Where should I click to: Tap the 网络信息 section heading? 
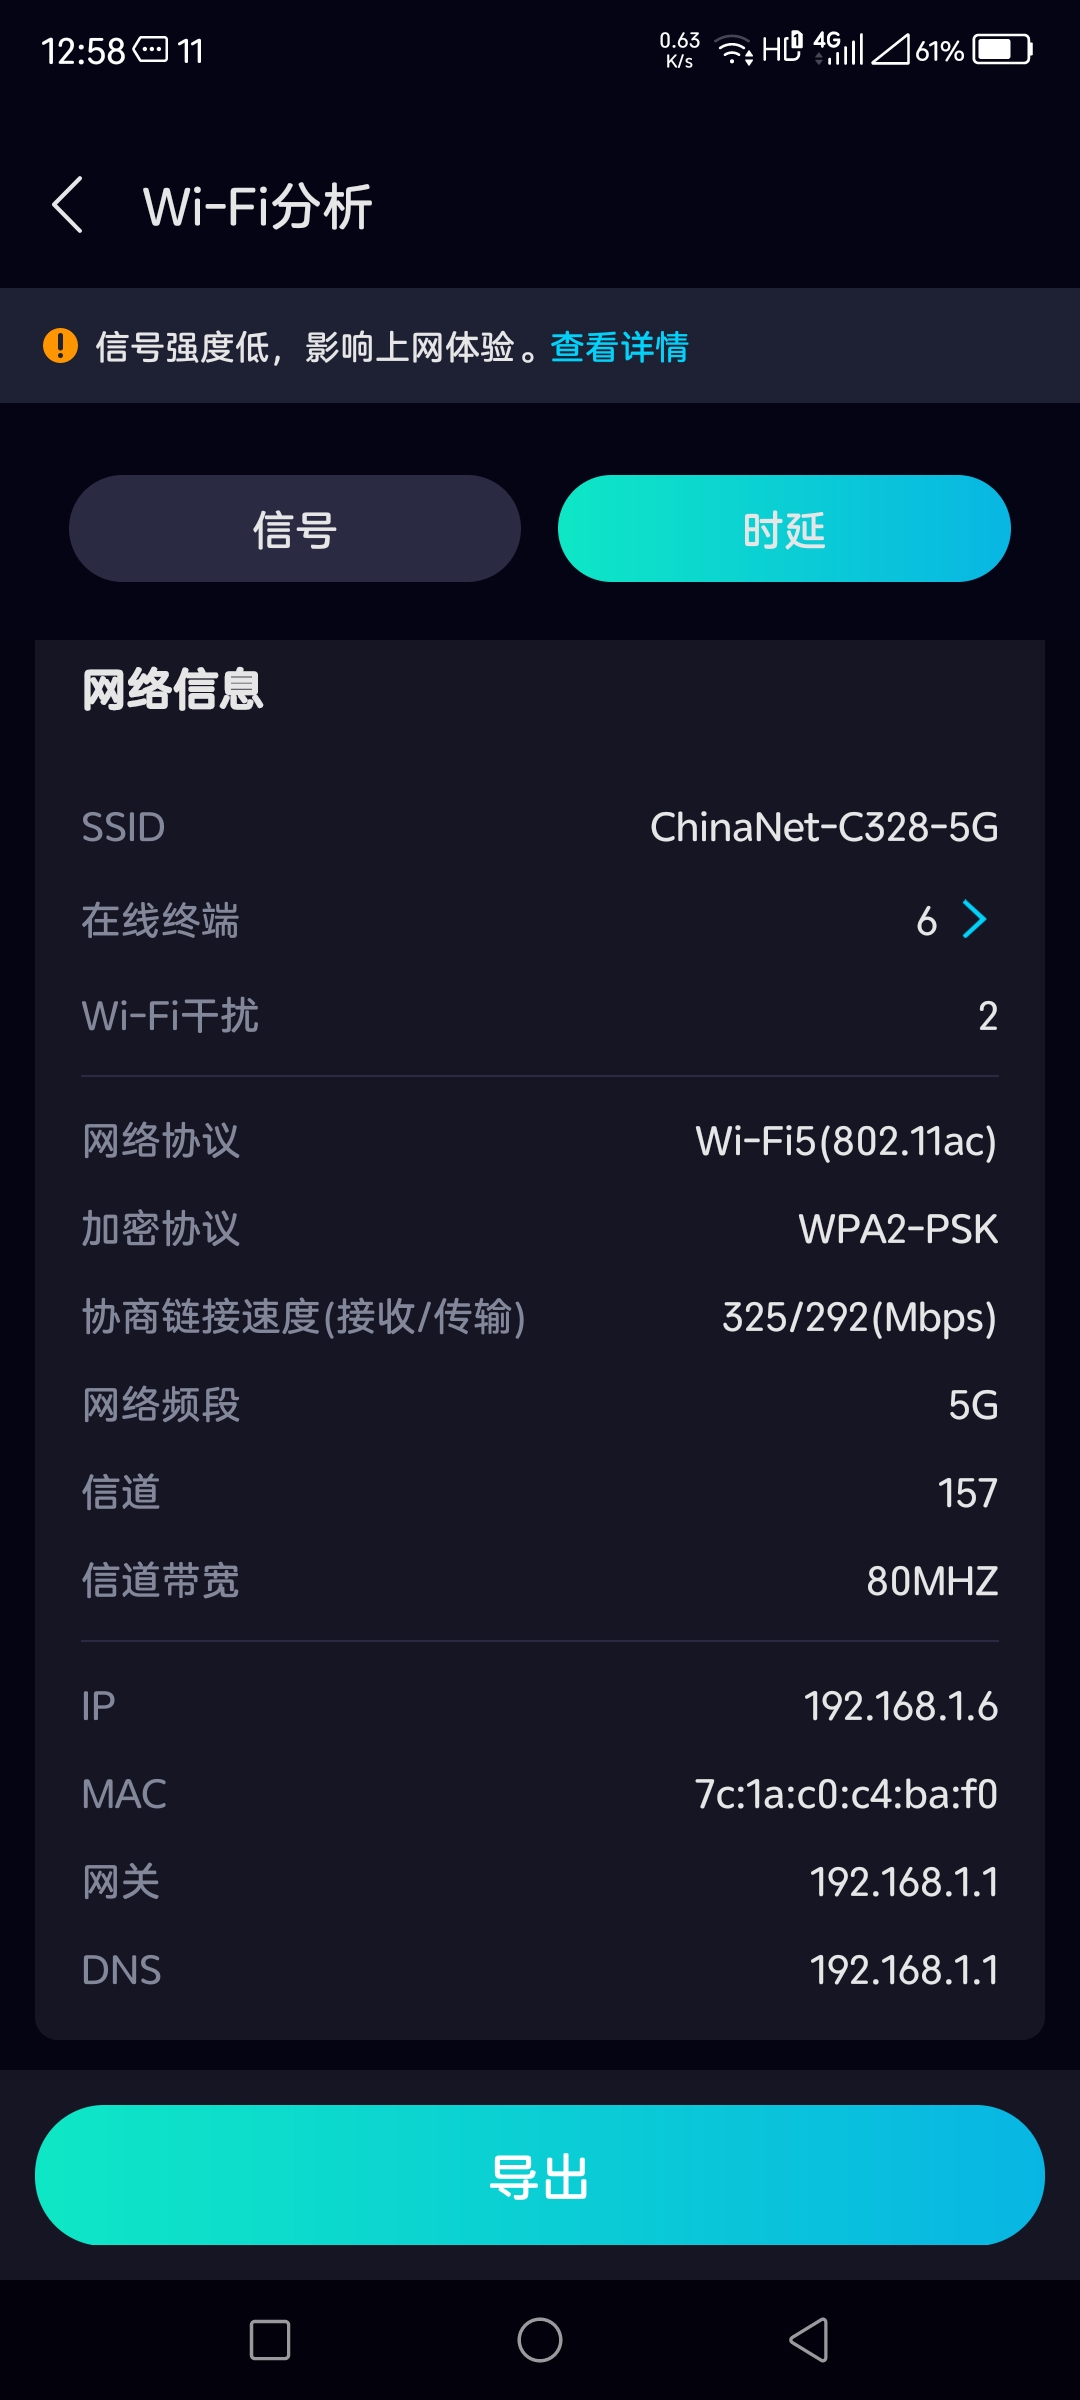172,690
